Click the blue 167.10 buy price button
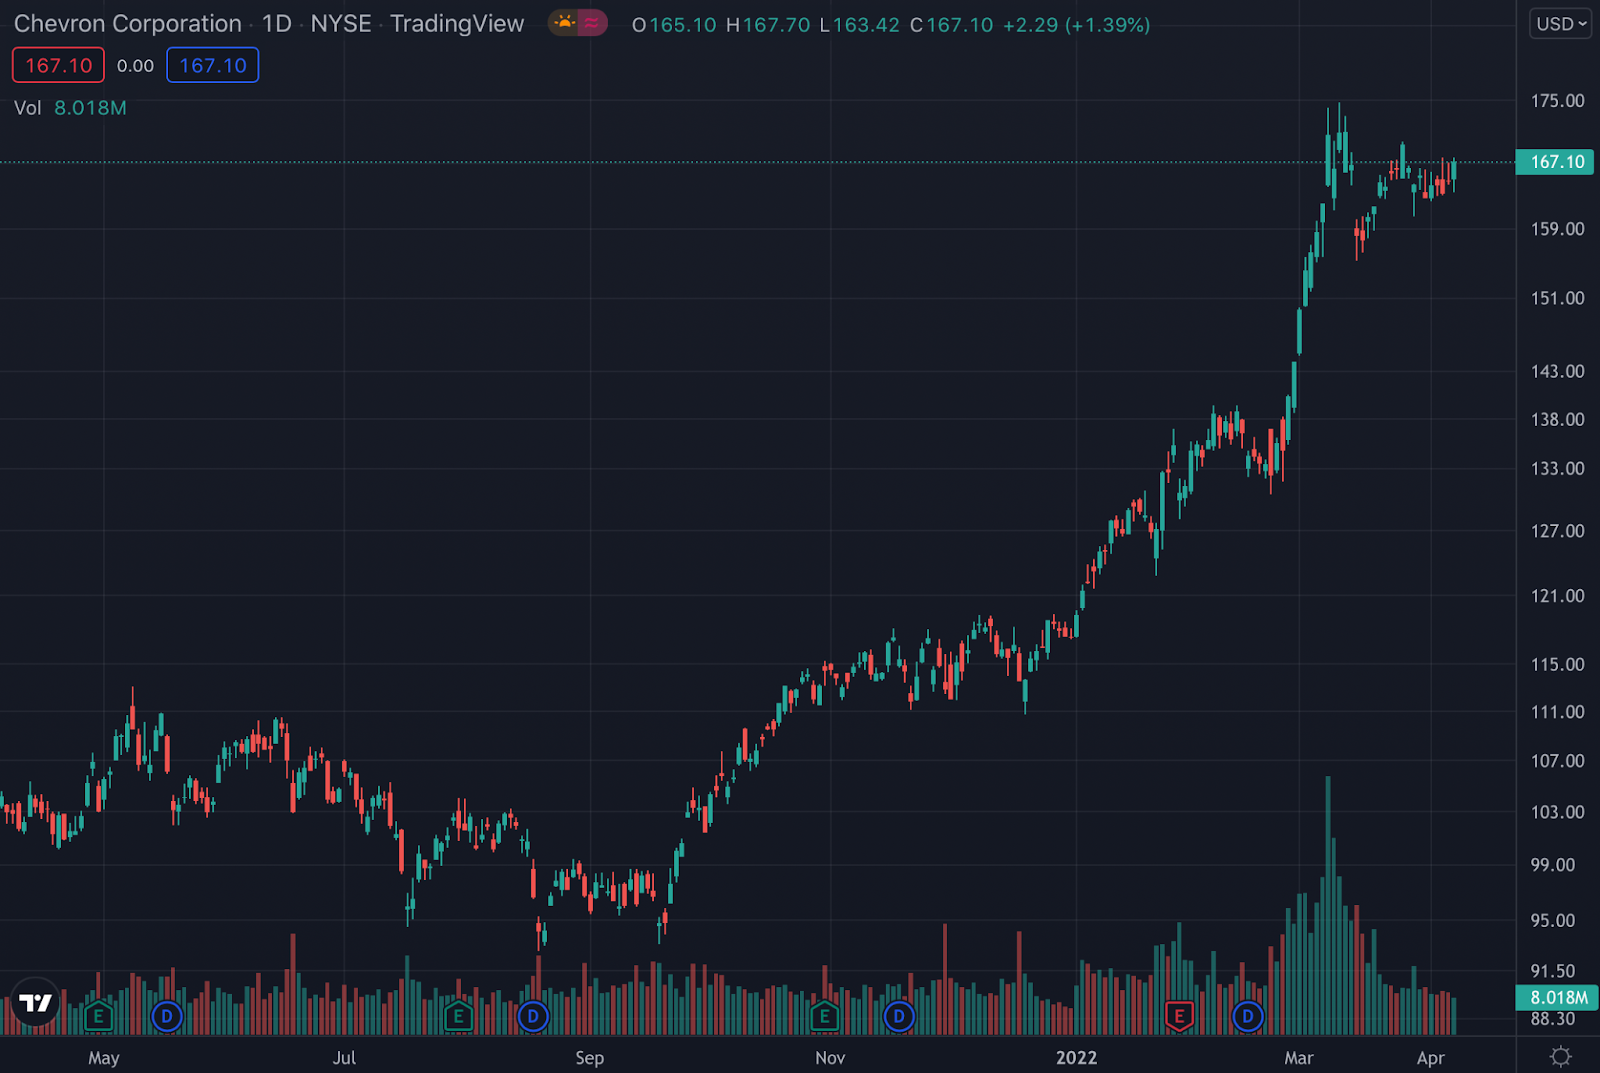The width and height of the screenshot is (1600, 1073). (213, 65)
